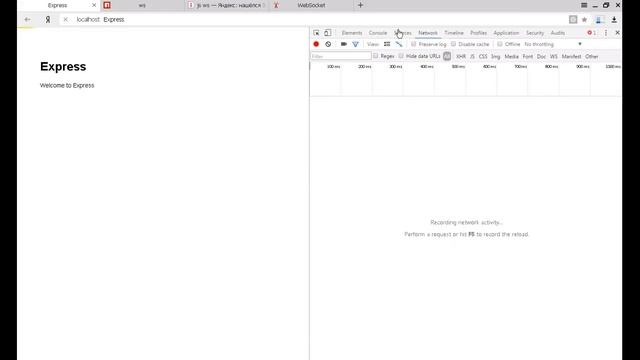Switch to large request rows view
Image resolution: width=640 pixels, height=360 pixels.
387,44
